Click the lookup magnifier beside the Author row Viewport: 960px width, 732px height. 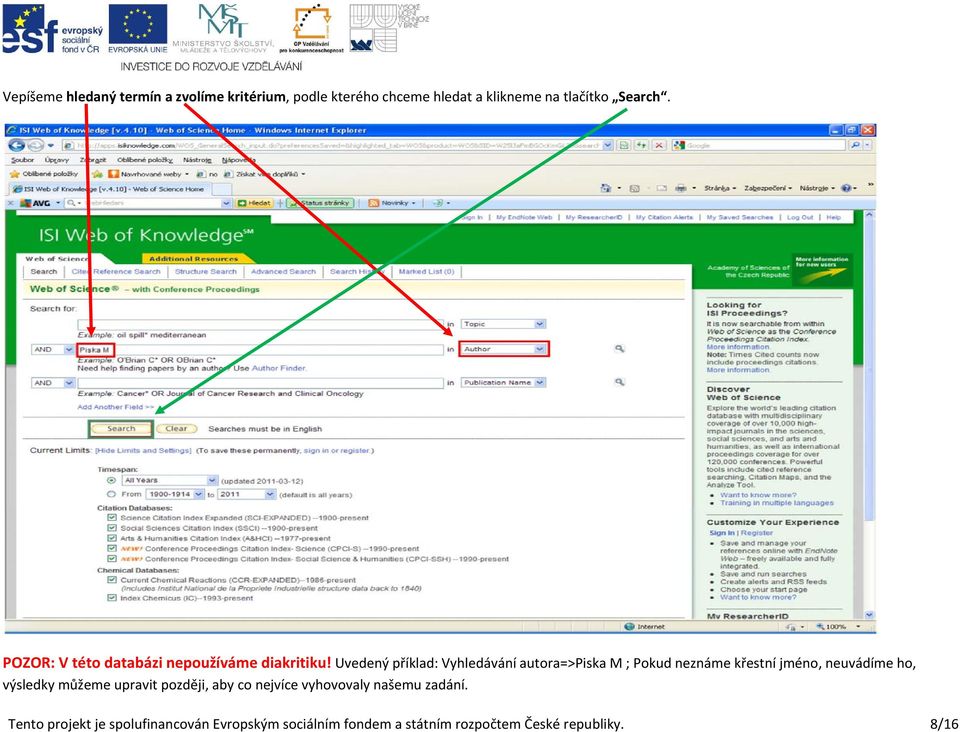coord(620,349)
